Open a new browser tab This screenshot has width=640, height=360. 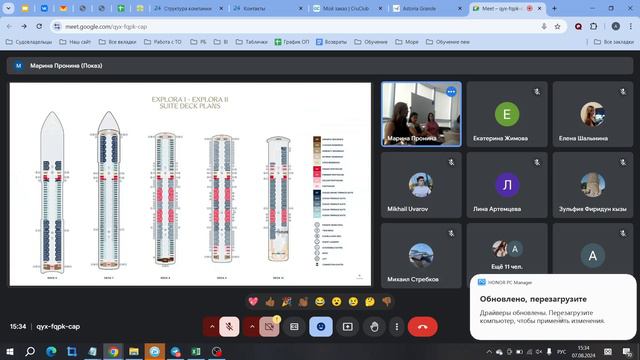(554, 8)
